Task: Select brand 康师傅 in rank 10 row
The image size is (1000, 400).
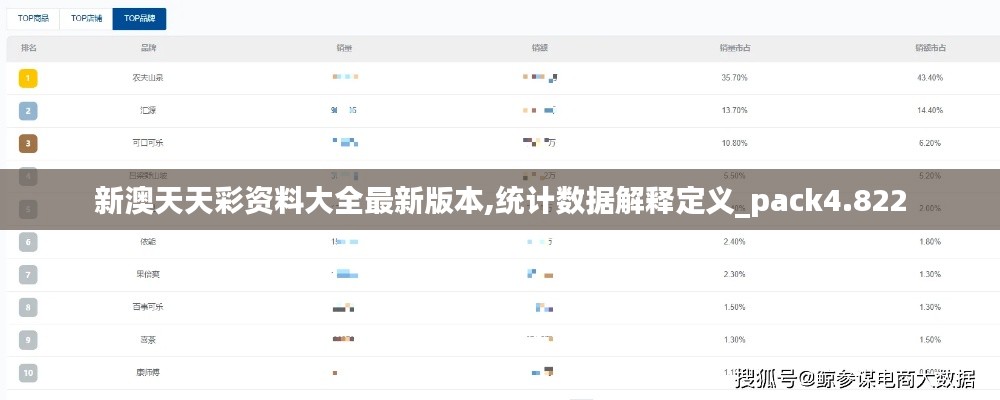Action: click(x=148, y=372)
